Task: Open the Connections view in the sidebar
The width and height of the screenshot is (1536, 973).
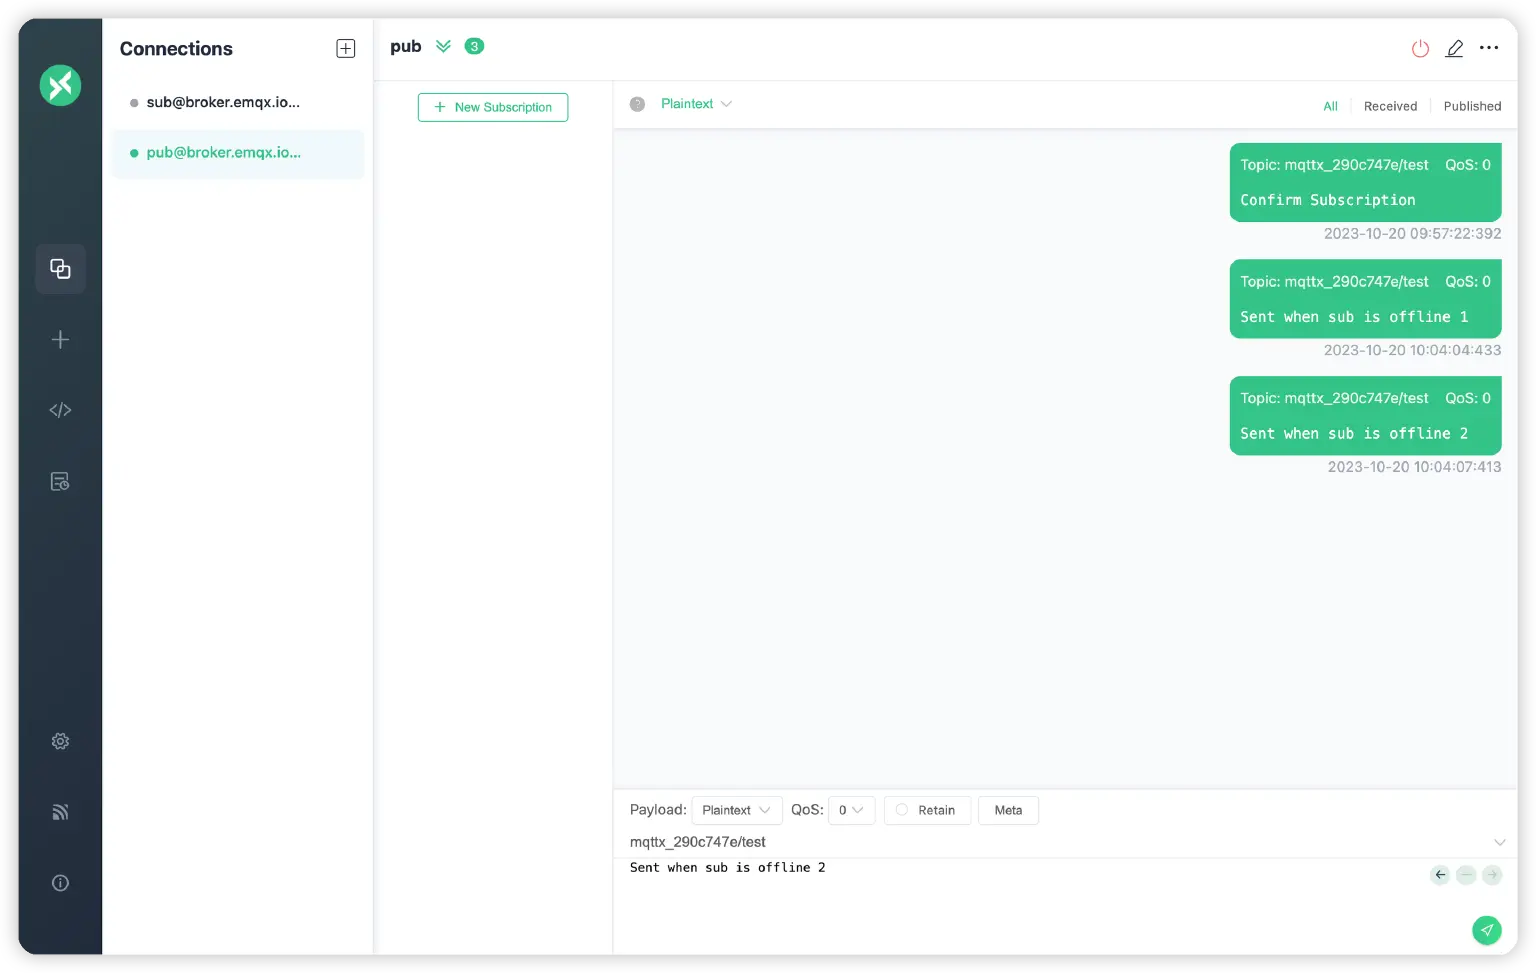Action: 60,268
